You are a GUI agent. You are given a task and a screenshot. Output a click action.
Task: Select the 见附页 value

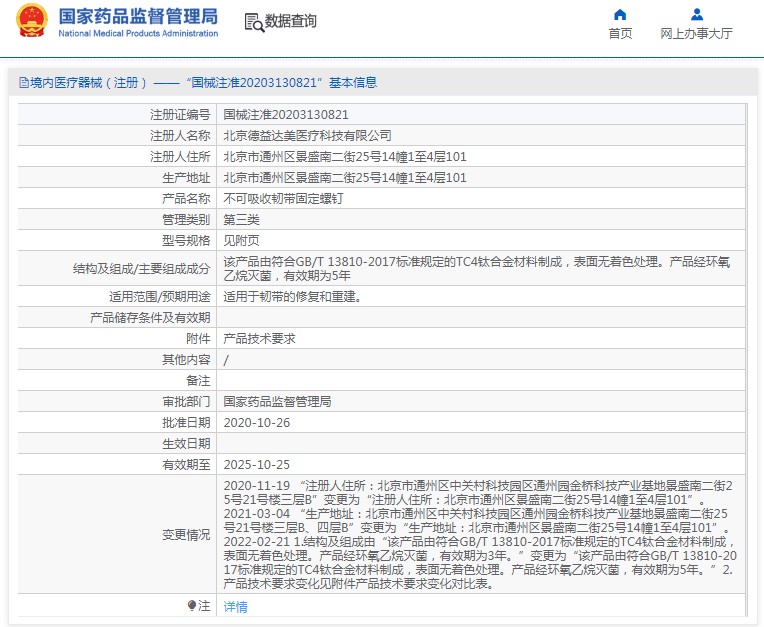(241, 240)
